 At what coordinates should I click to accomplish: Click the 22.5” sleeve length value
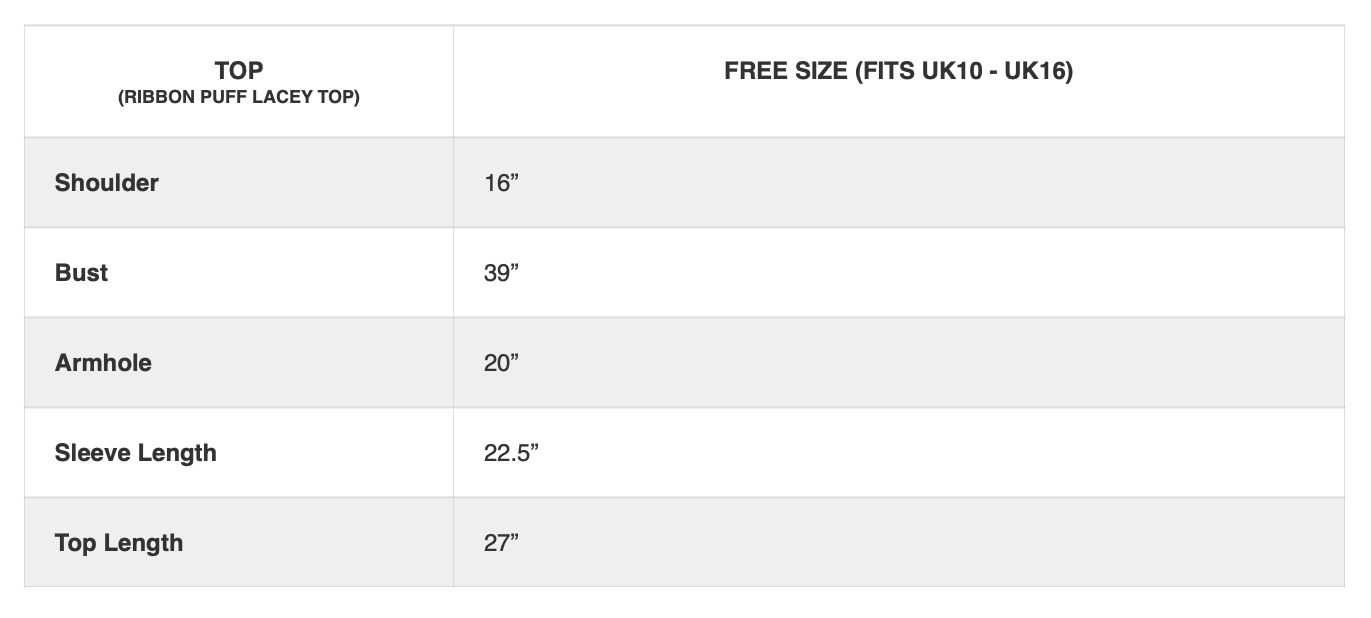(511, 453)
